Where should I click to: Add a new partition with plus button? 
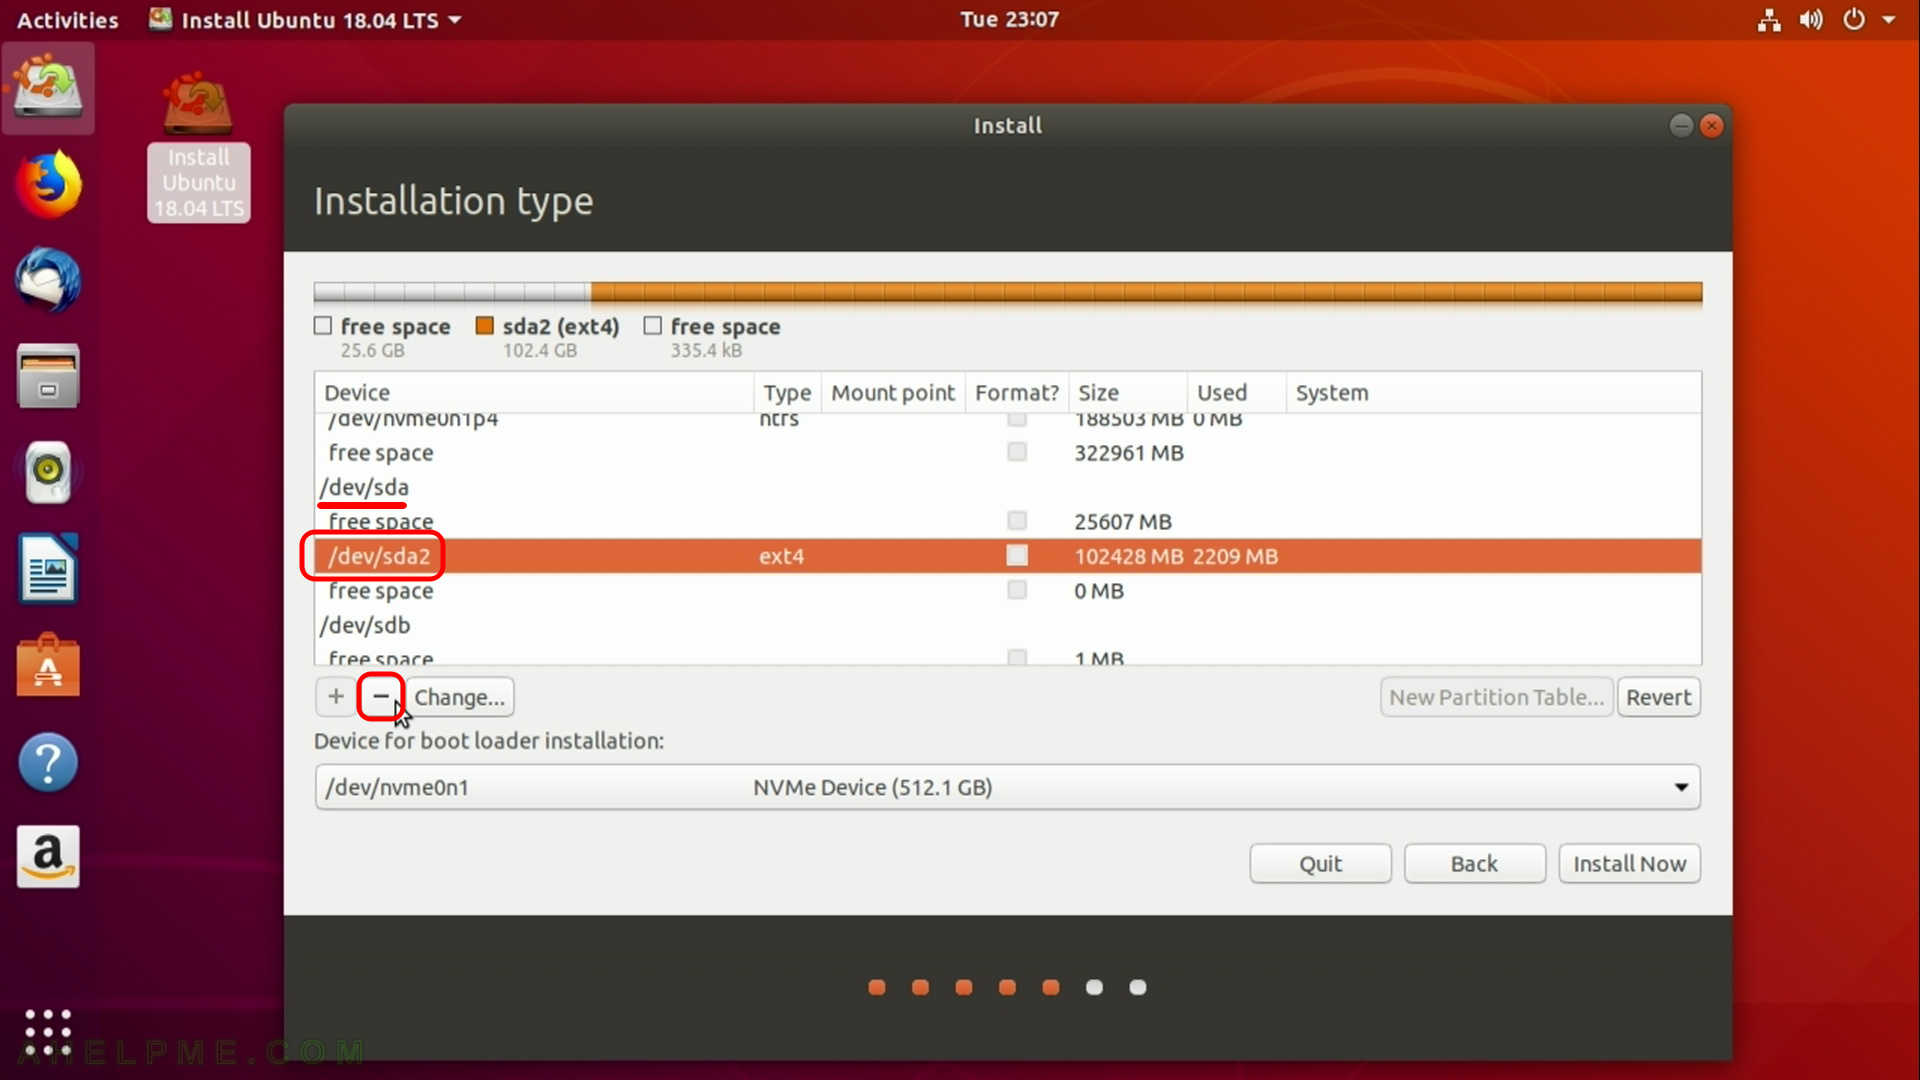[x=336, y=697]
